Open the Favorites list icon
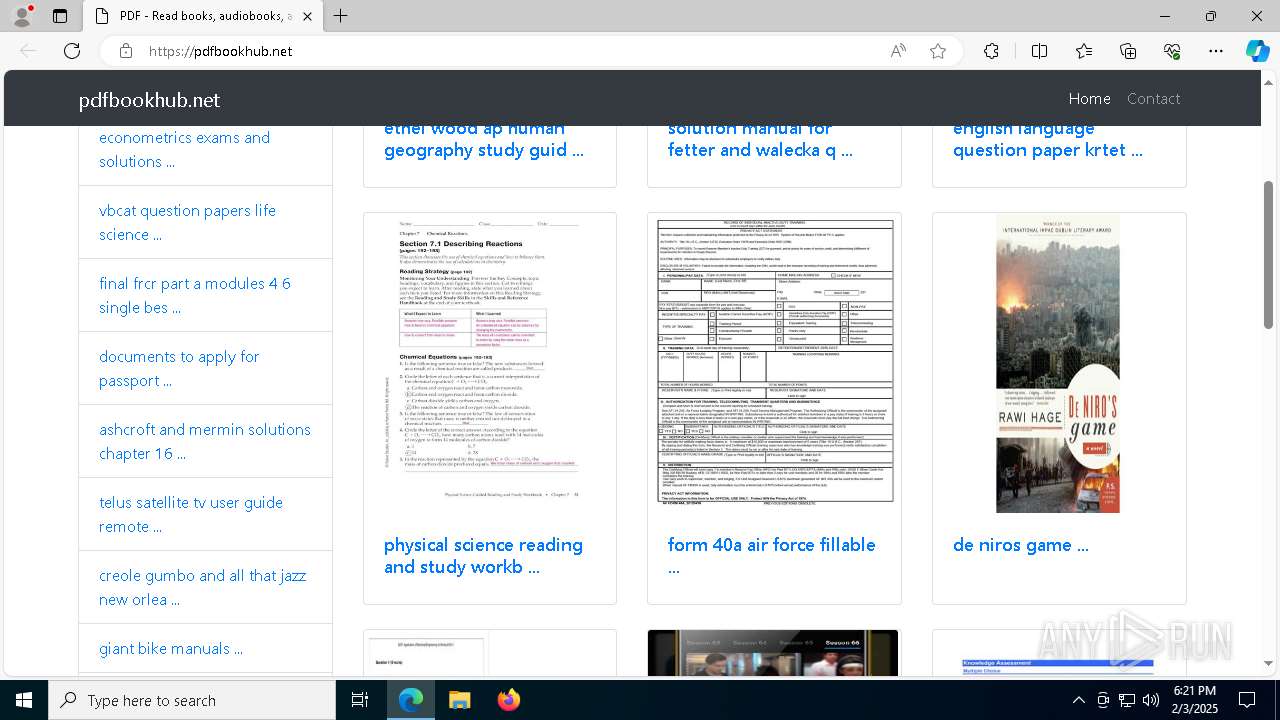The width and height of the screenshot is (1280, 720). click(x=1084, y=51)
